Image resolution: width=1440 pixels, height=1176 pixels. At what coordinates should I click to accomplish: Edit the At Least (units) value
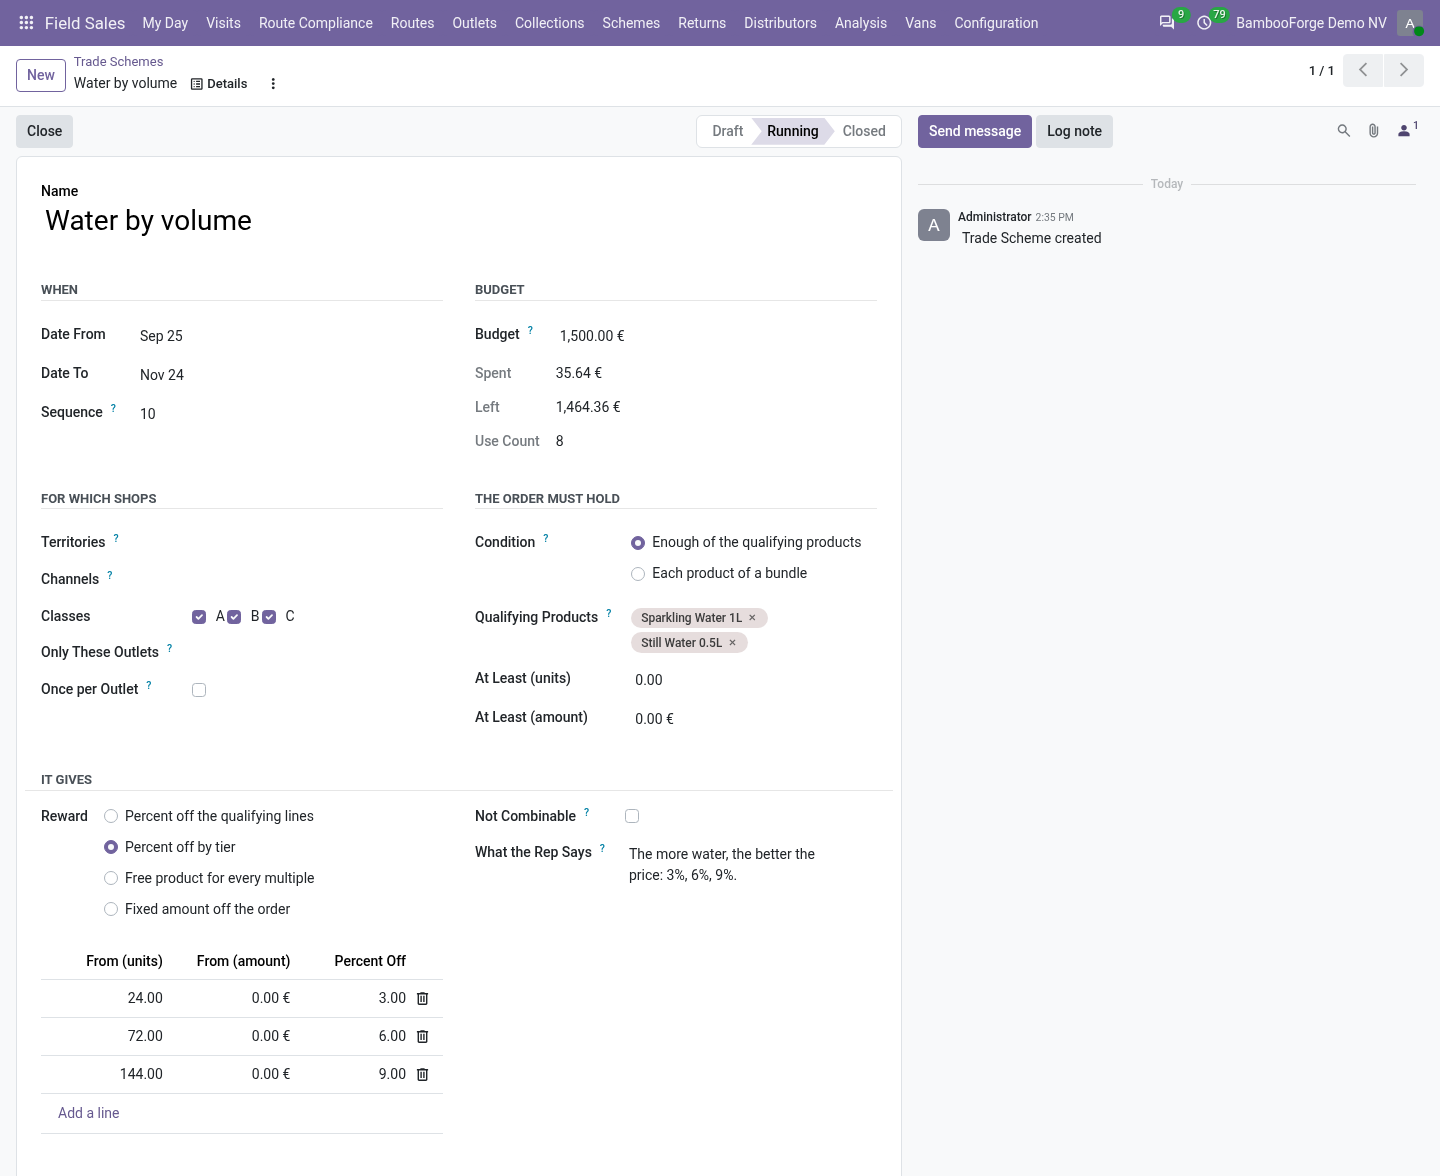pyautogui.click(x=754, y=680)
